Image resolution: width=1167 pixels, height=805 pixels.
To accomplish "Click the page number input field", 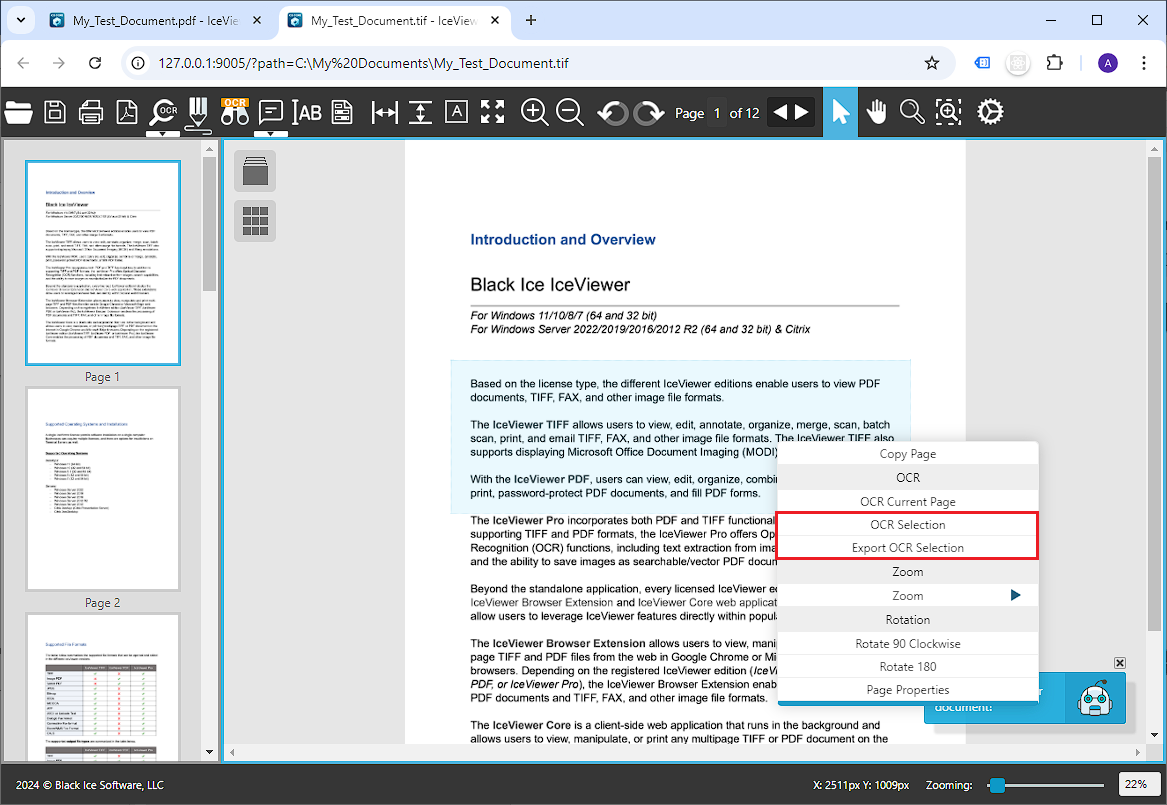I will point(717,113).
